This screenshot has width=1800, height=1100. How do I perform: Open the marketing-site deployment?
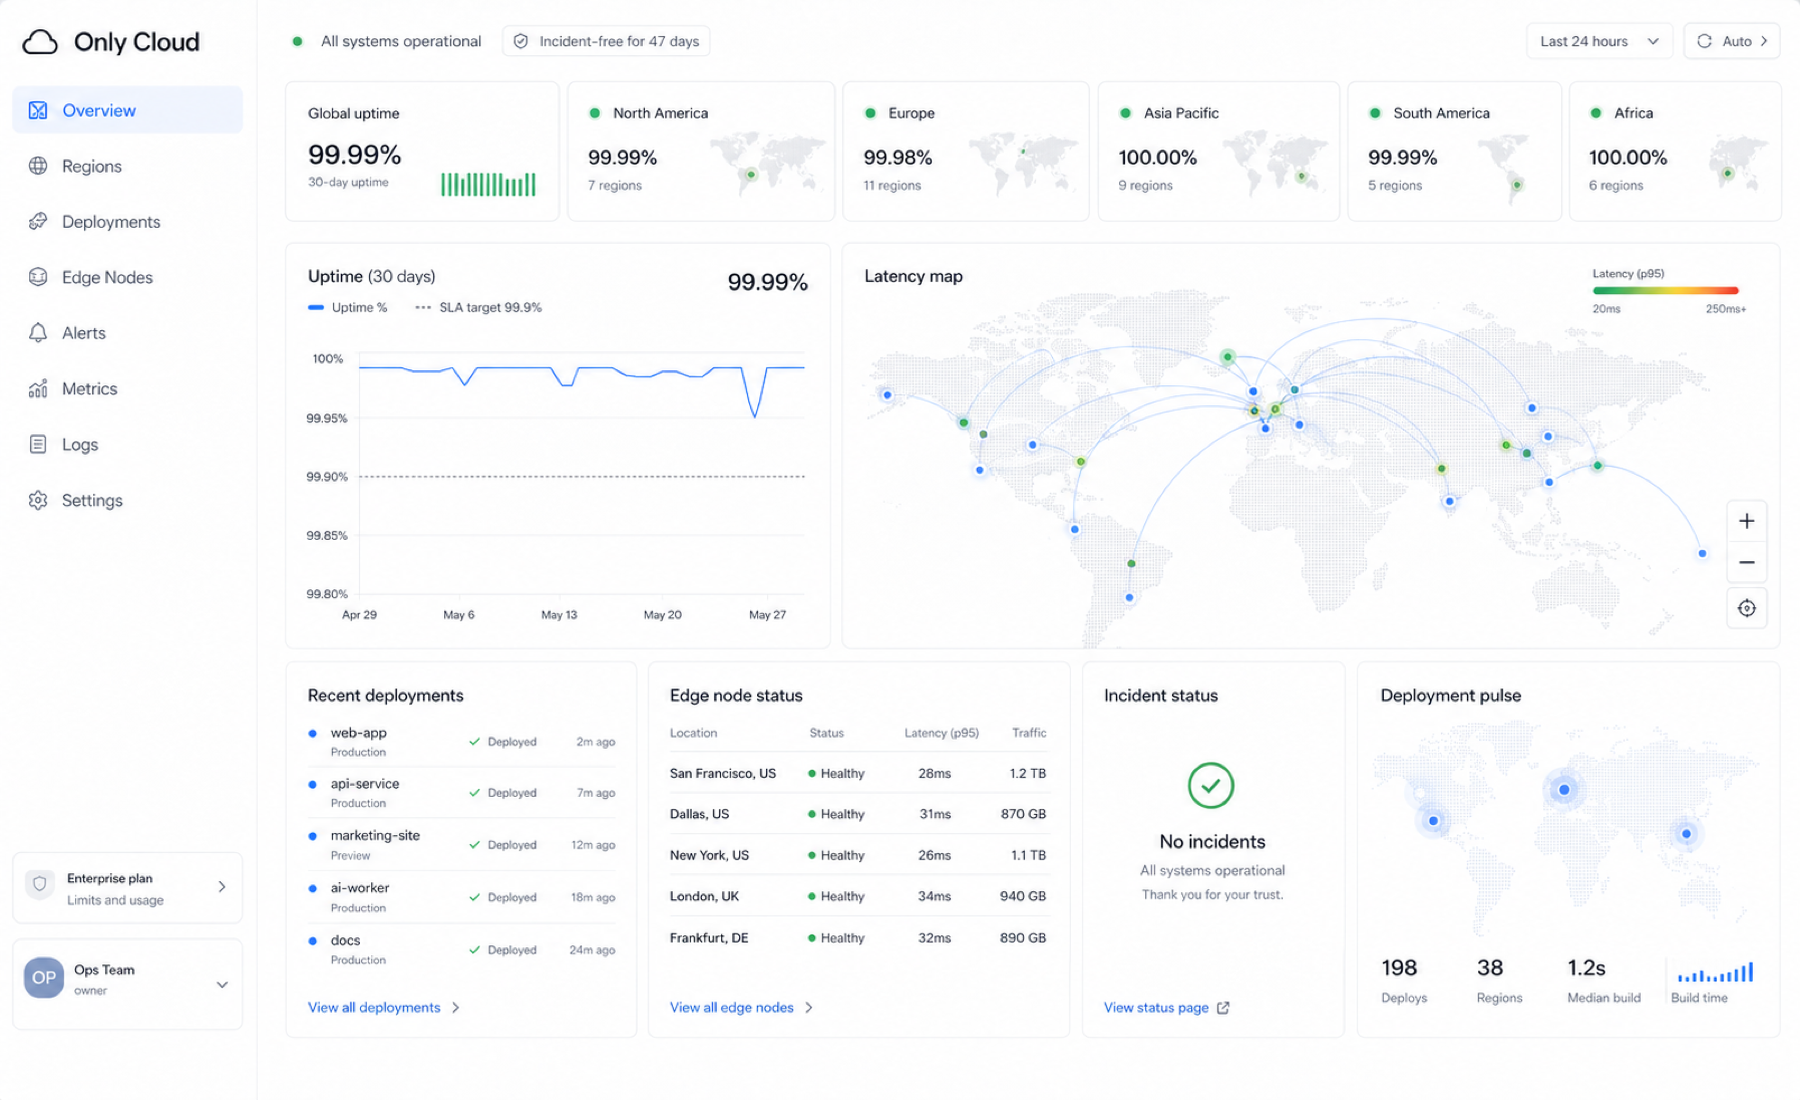click(462, 845)
